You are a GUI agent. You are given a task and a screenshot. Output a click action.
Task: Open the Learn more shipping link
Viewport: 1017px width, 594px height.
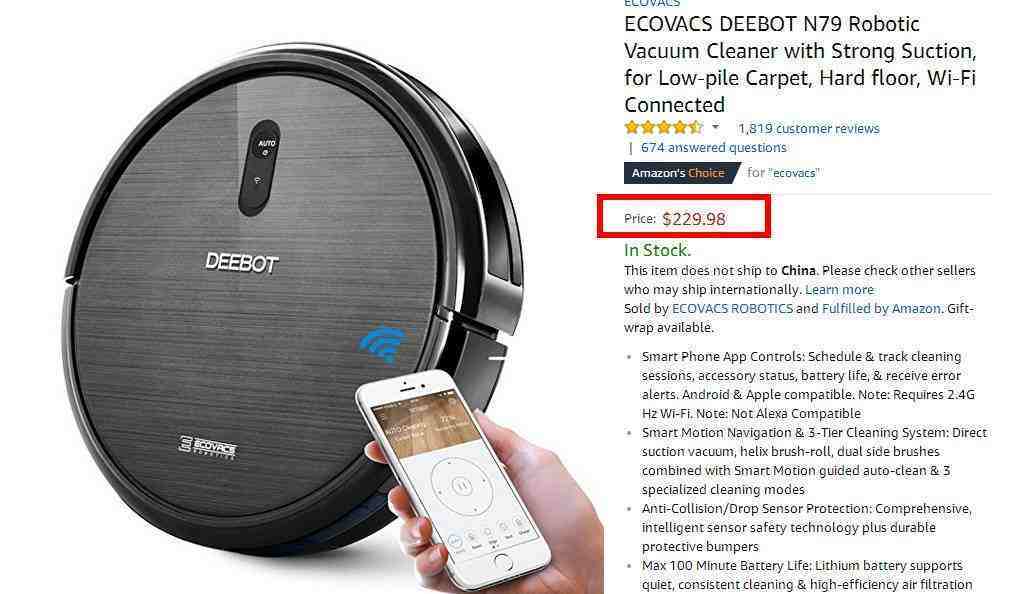pyautogui.click(x=839, y=290)
